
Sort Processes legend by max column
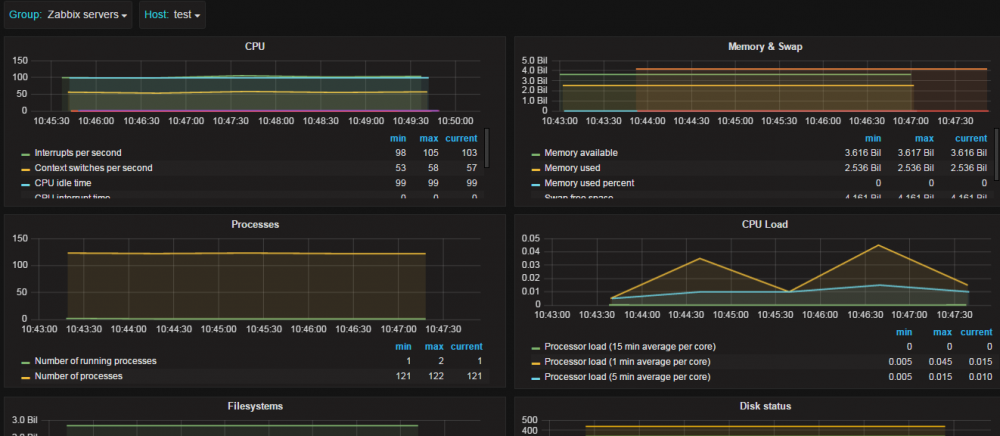click(x=432, y=347)
